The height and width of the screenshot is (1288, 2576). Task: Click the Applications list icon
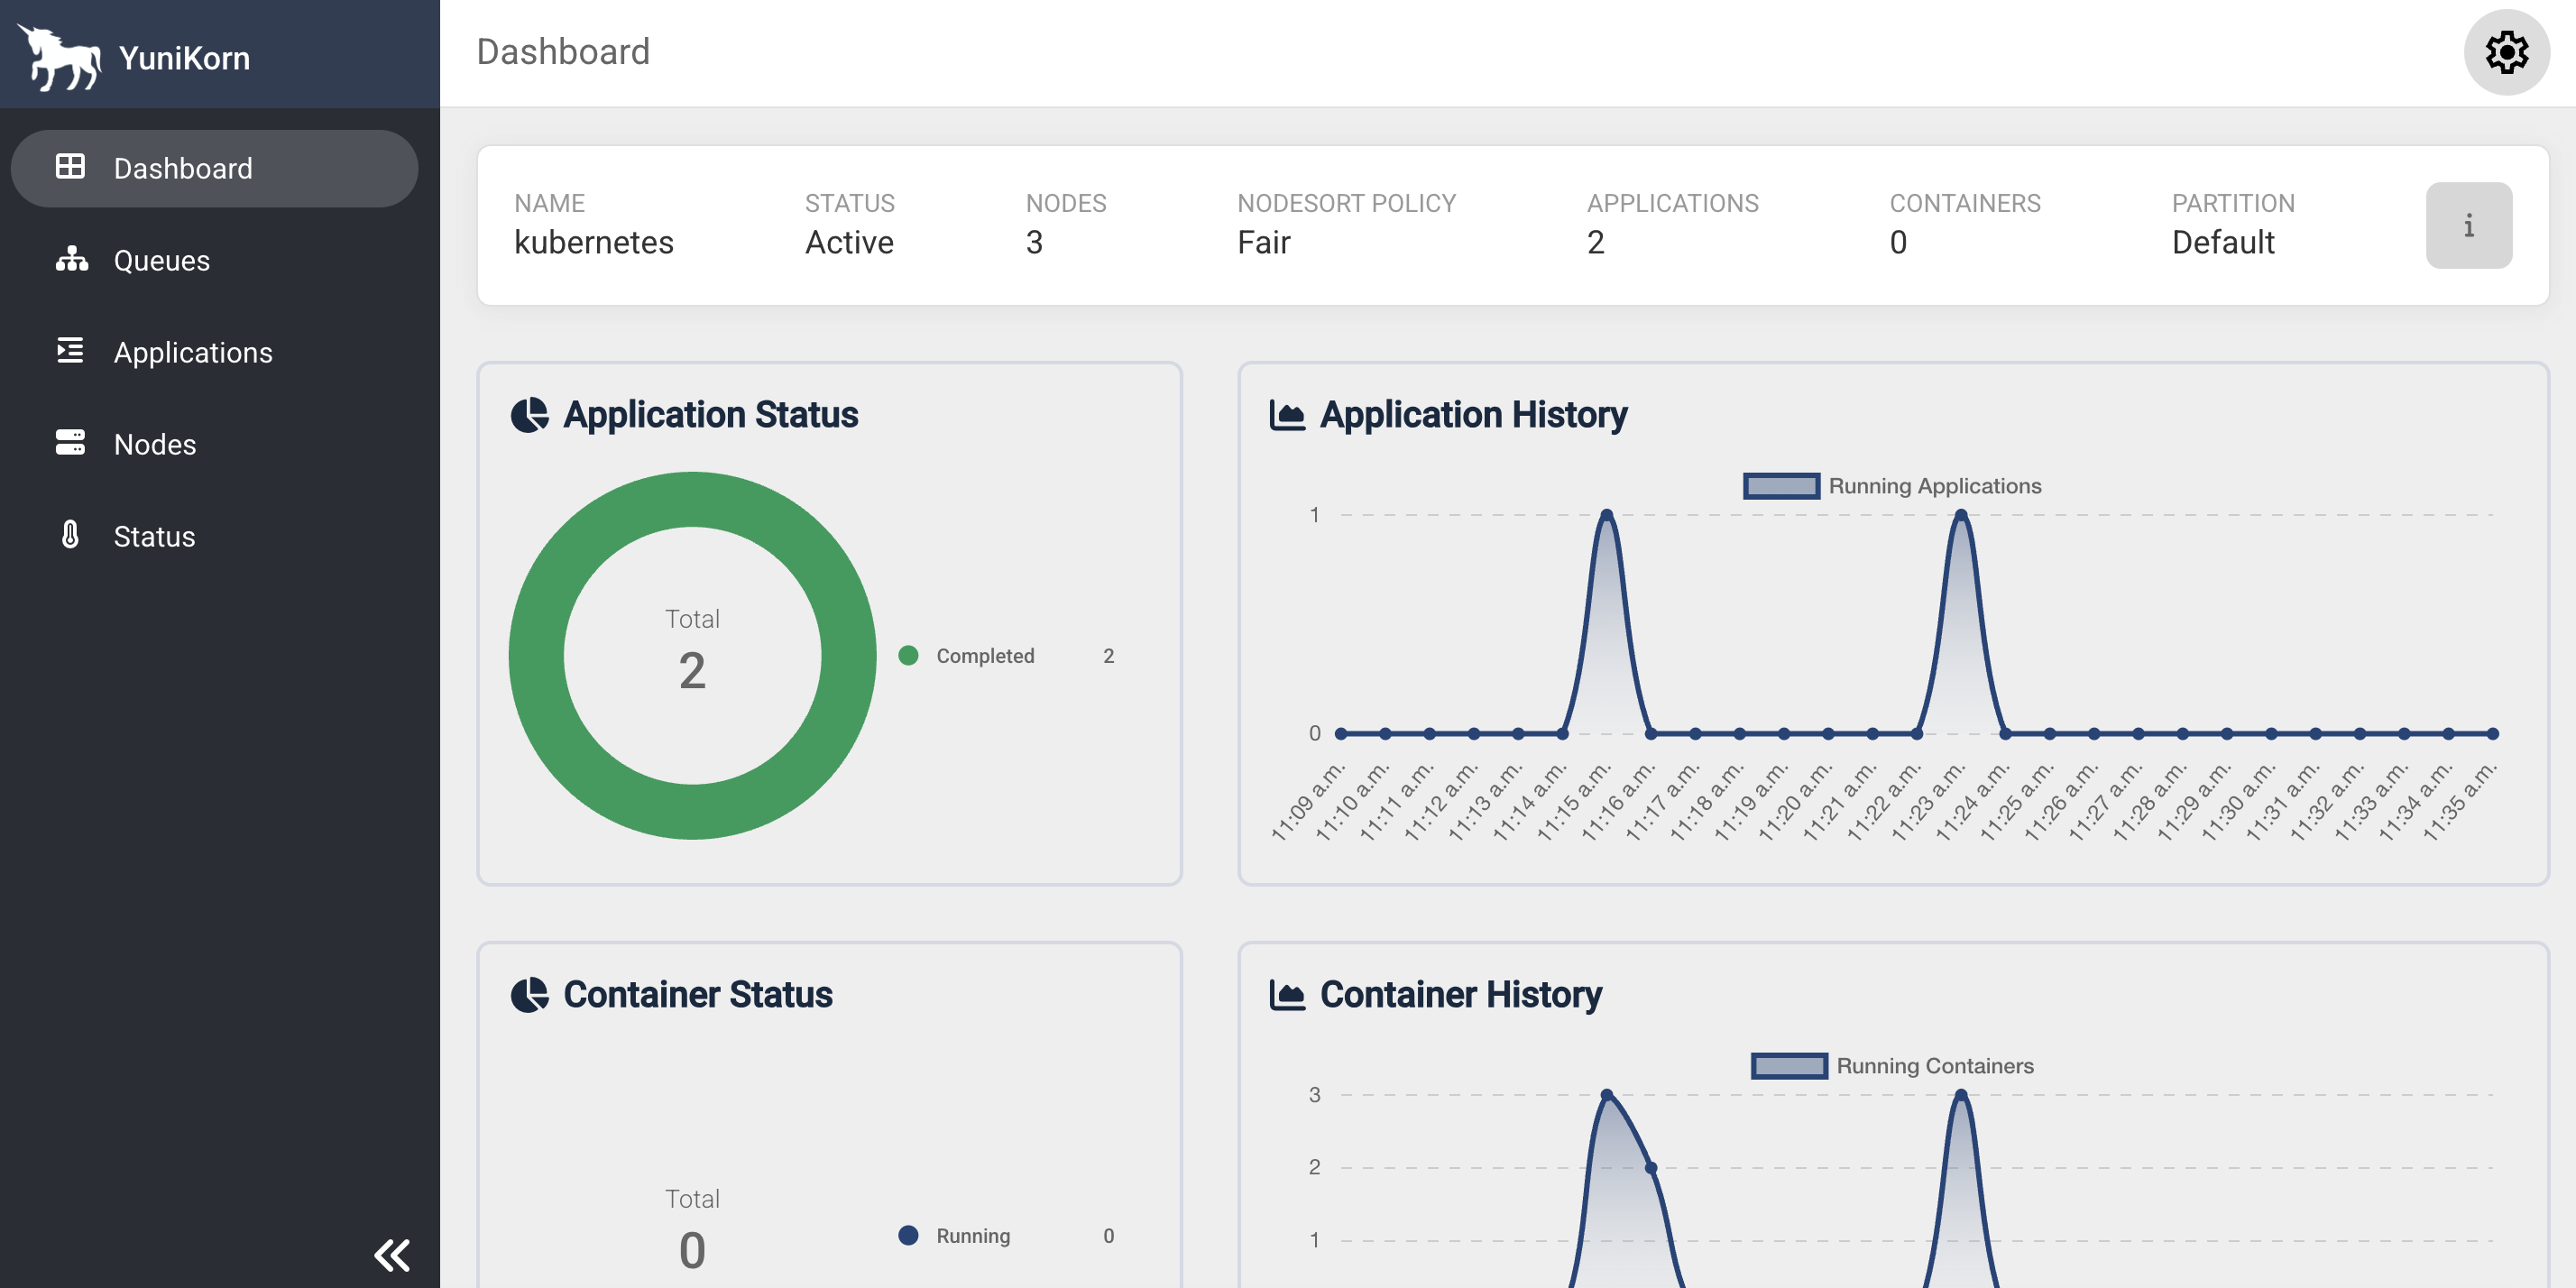point(70,350)
